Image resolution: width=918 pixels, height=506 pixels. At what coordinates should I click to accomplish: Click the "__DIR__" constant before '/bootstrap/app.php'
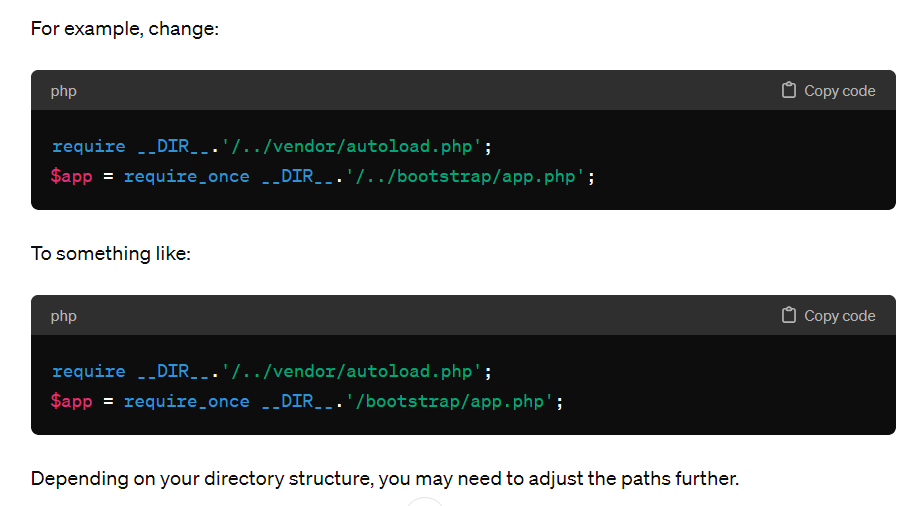[x=297, y=401]
